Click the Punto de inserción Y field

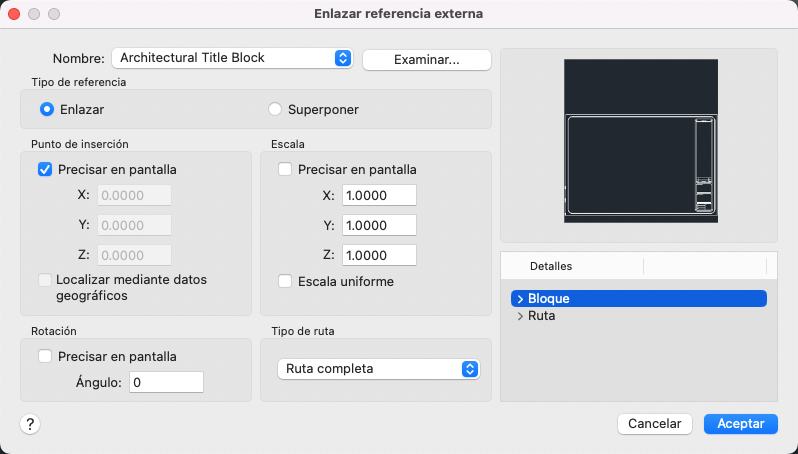134,225
